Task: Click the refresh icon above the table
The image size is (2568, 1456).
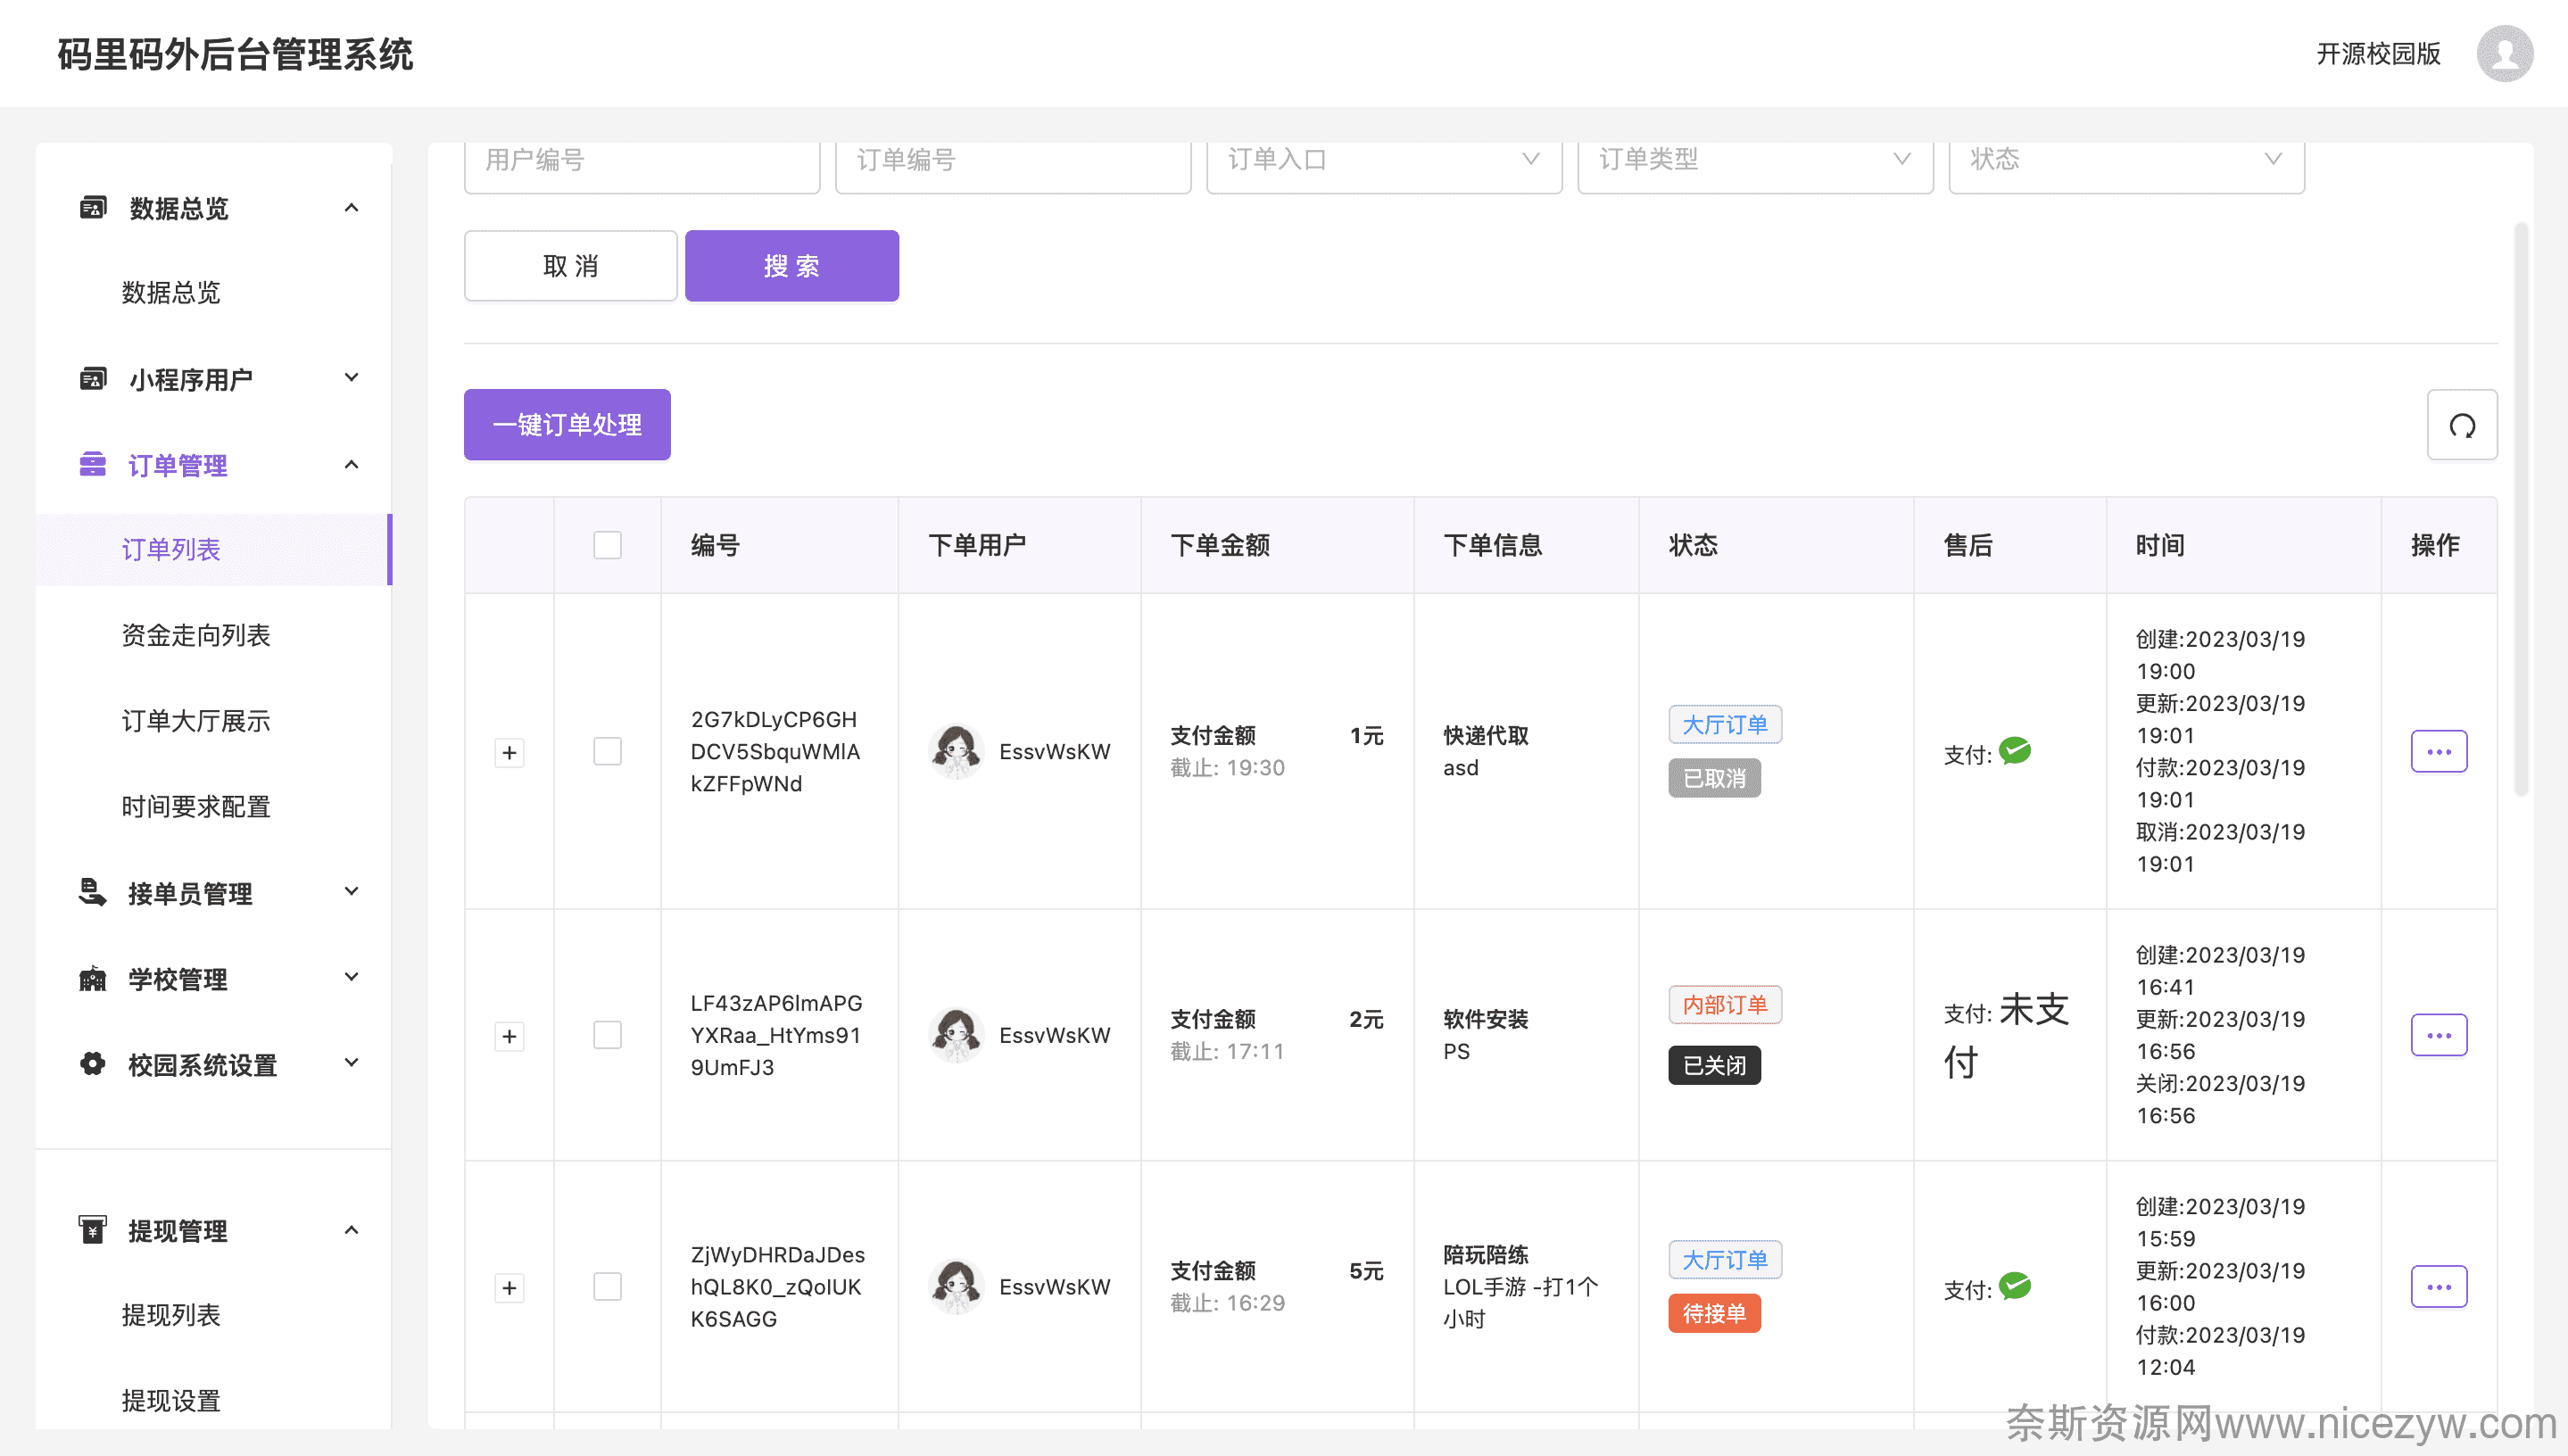Action: pos(2461,425)
